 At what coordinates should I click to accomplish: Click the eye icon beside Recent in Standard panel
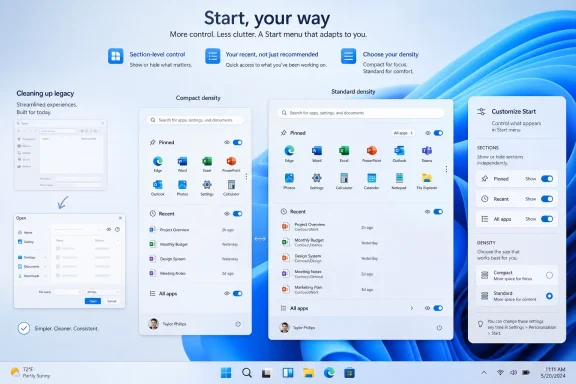[x=427, y=212]
